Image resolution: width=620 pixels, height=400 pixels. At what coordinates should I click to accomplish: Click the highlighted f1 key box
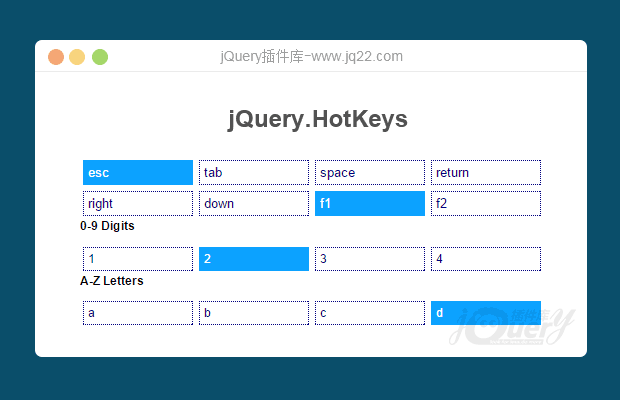pos(370,204)
